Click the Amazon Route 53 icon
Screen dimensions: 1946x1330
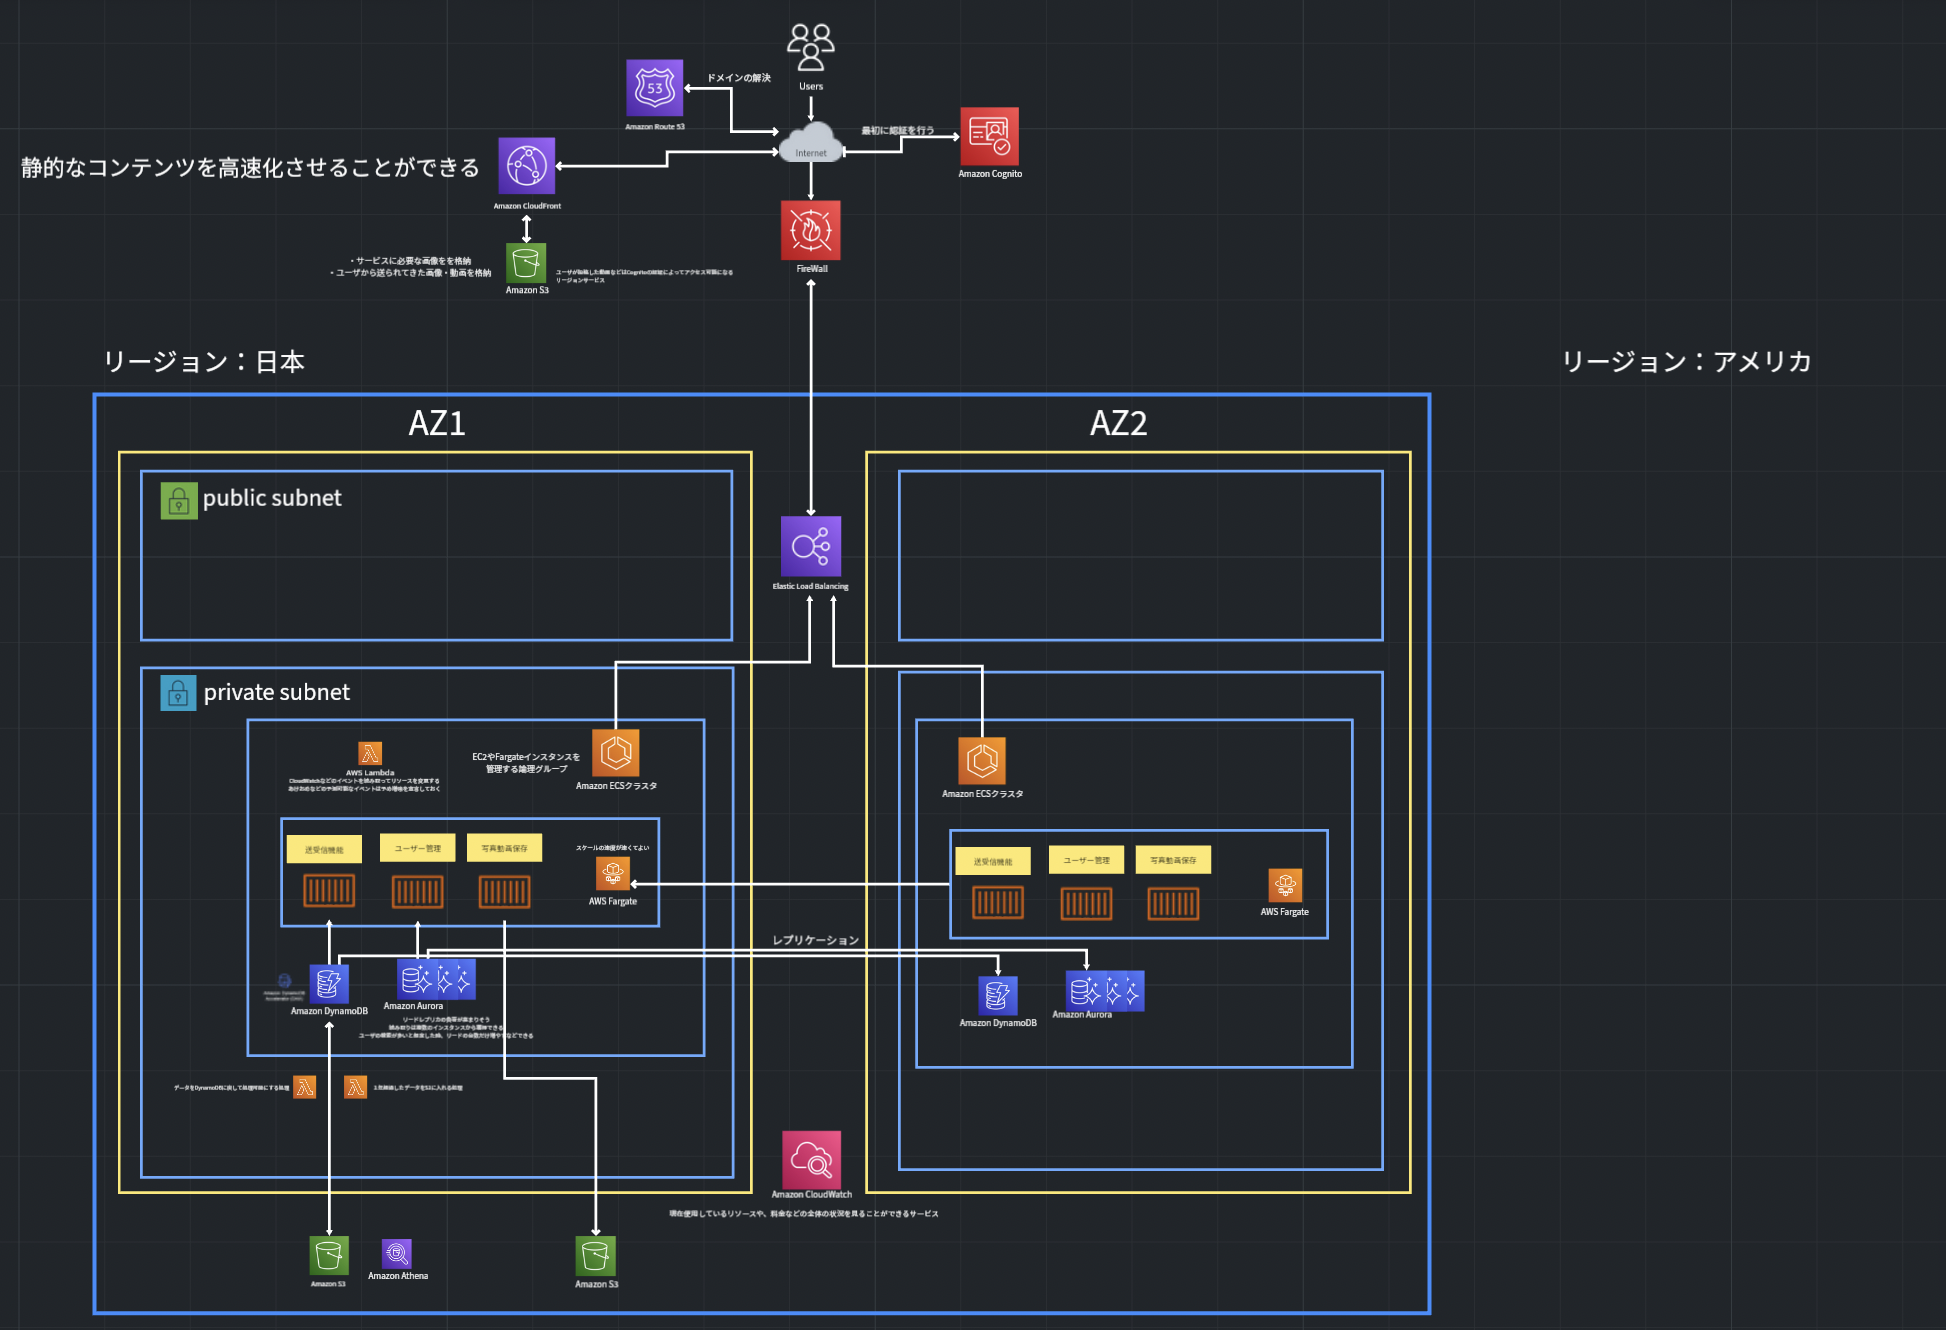(x=655, y=88)
